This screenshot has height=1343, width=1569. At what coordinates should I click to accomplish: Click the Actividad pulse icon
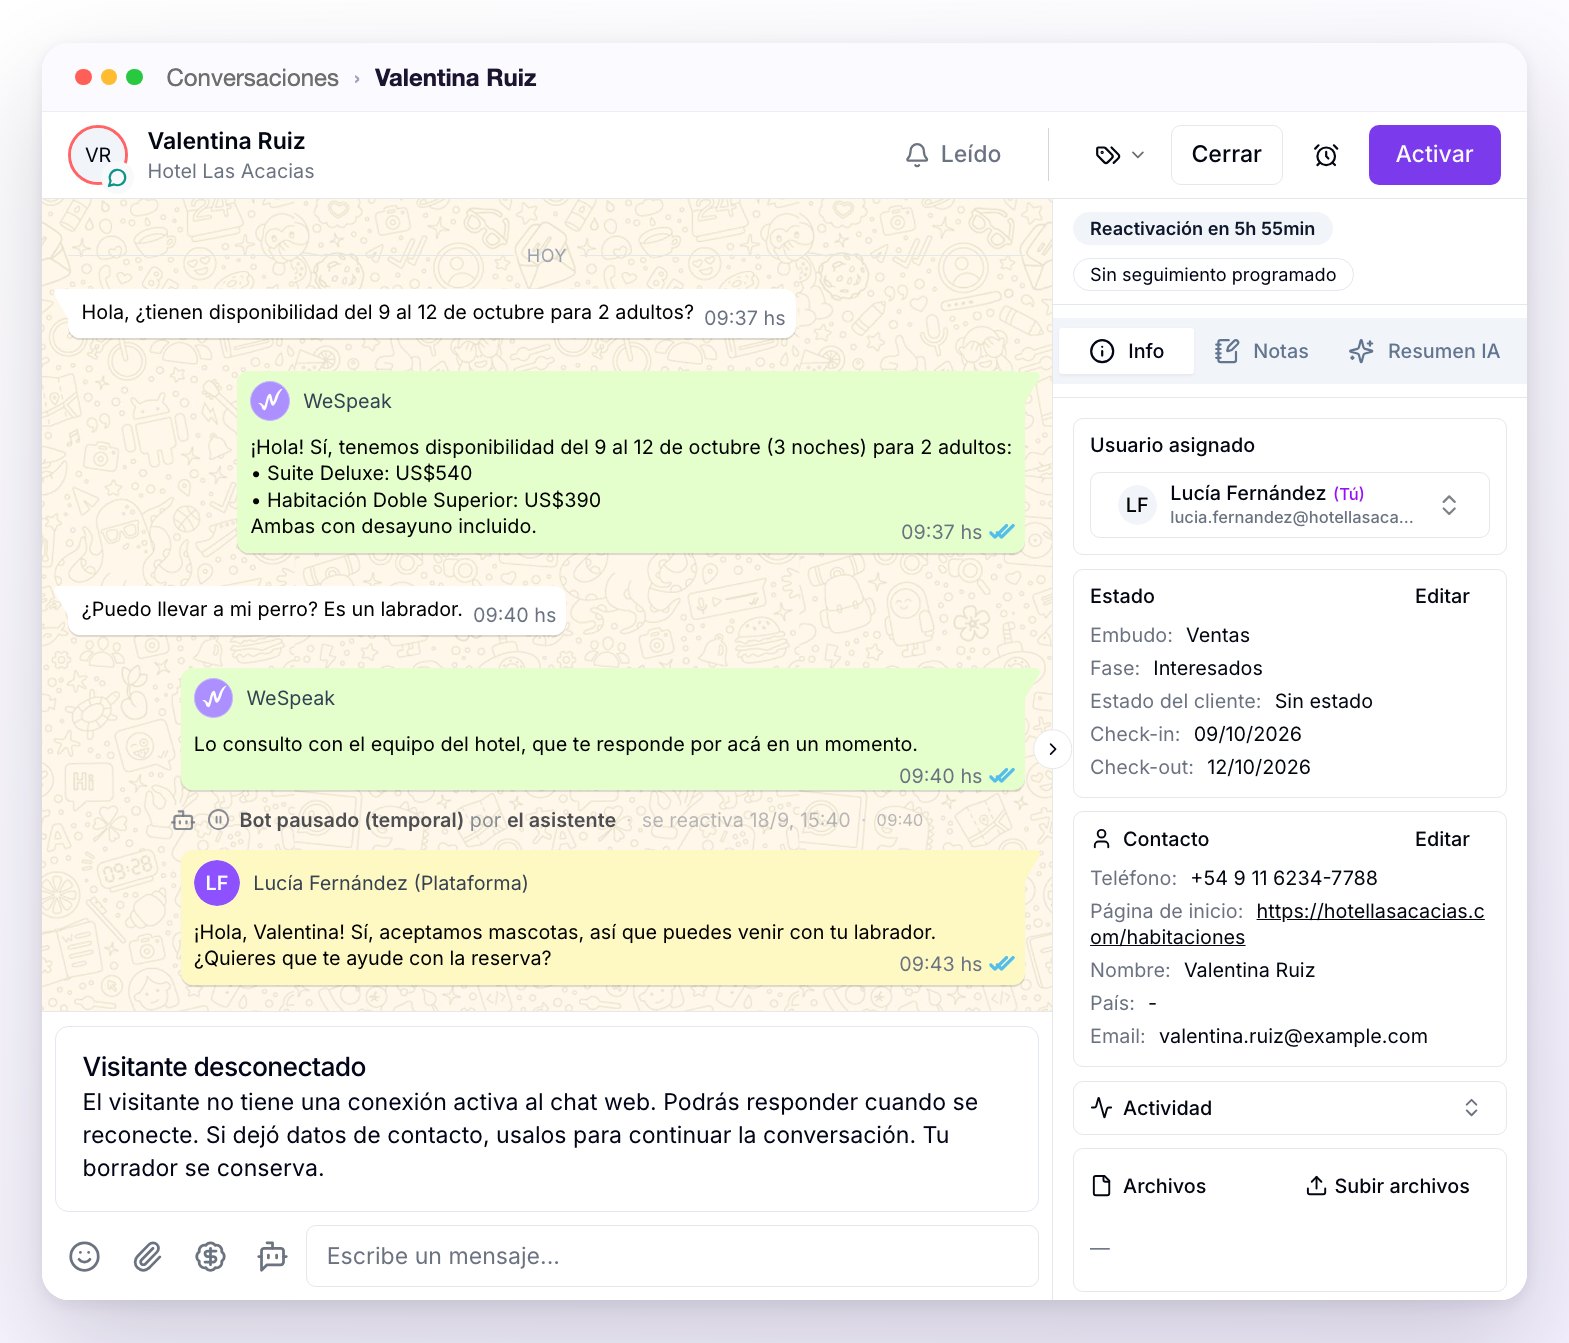(1101, 1108)
